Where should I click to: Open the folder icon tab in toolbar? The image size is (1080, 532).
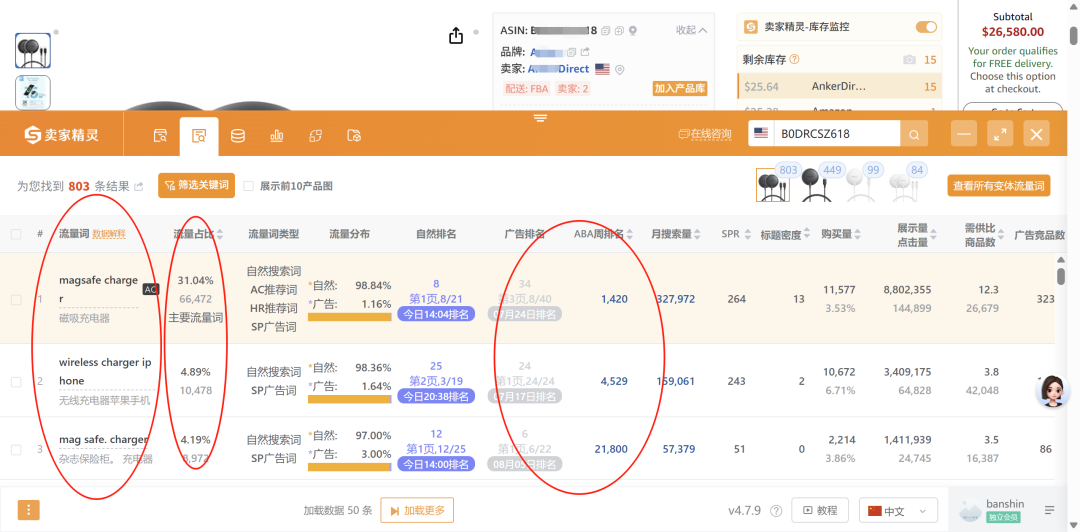point(354,136)
